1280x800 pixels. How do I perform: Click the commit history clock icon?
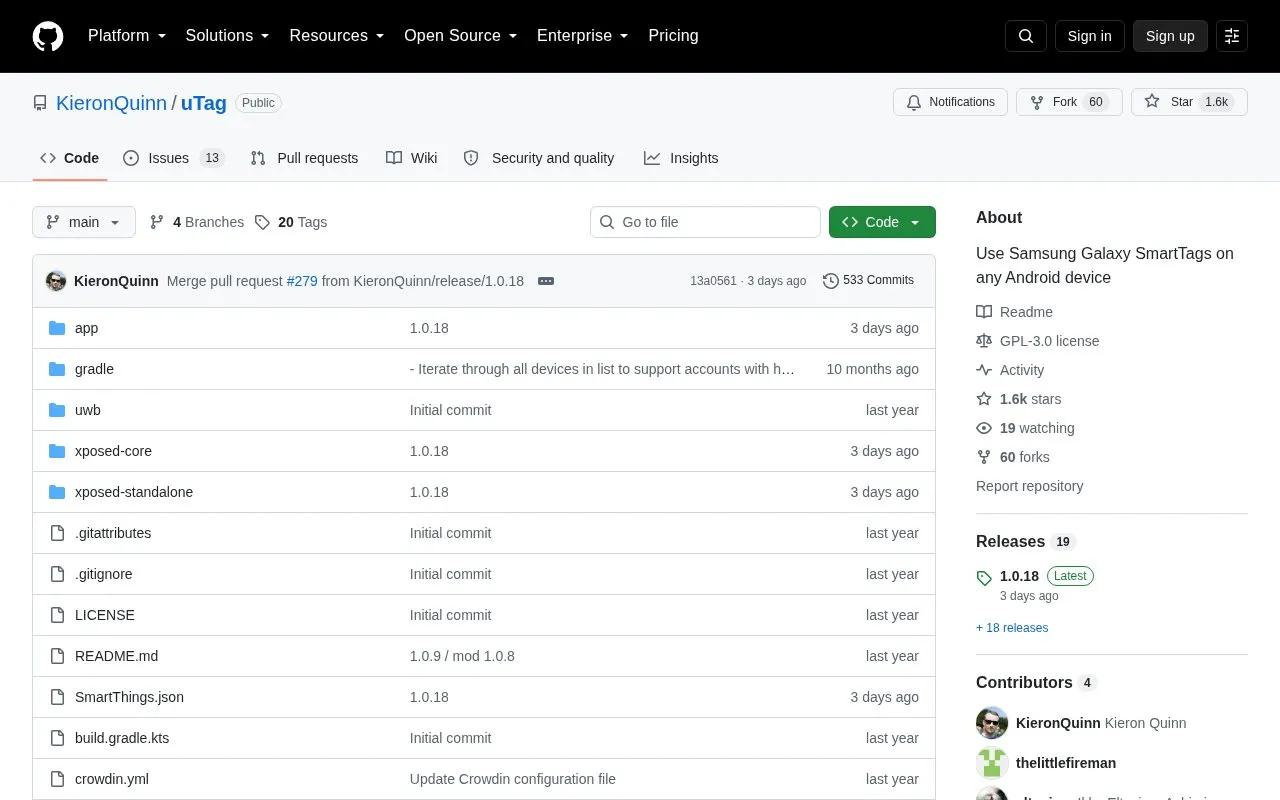tap(831, 281)
